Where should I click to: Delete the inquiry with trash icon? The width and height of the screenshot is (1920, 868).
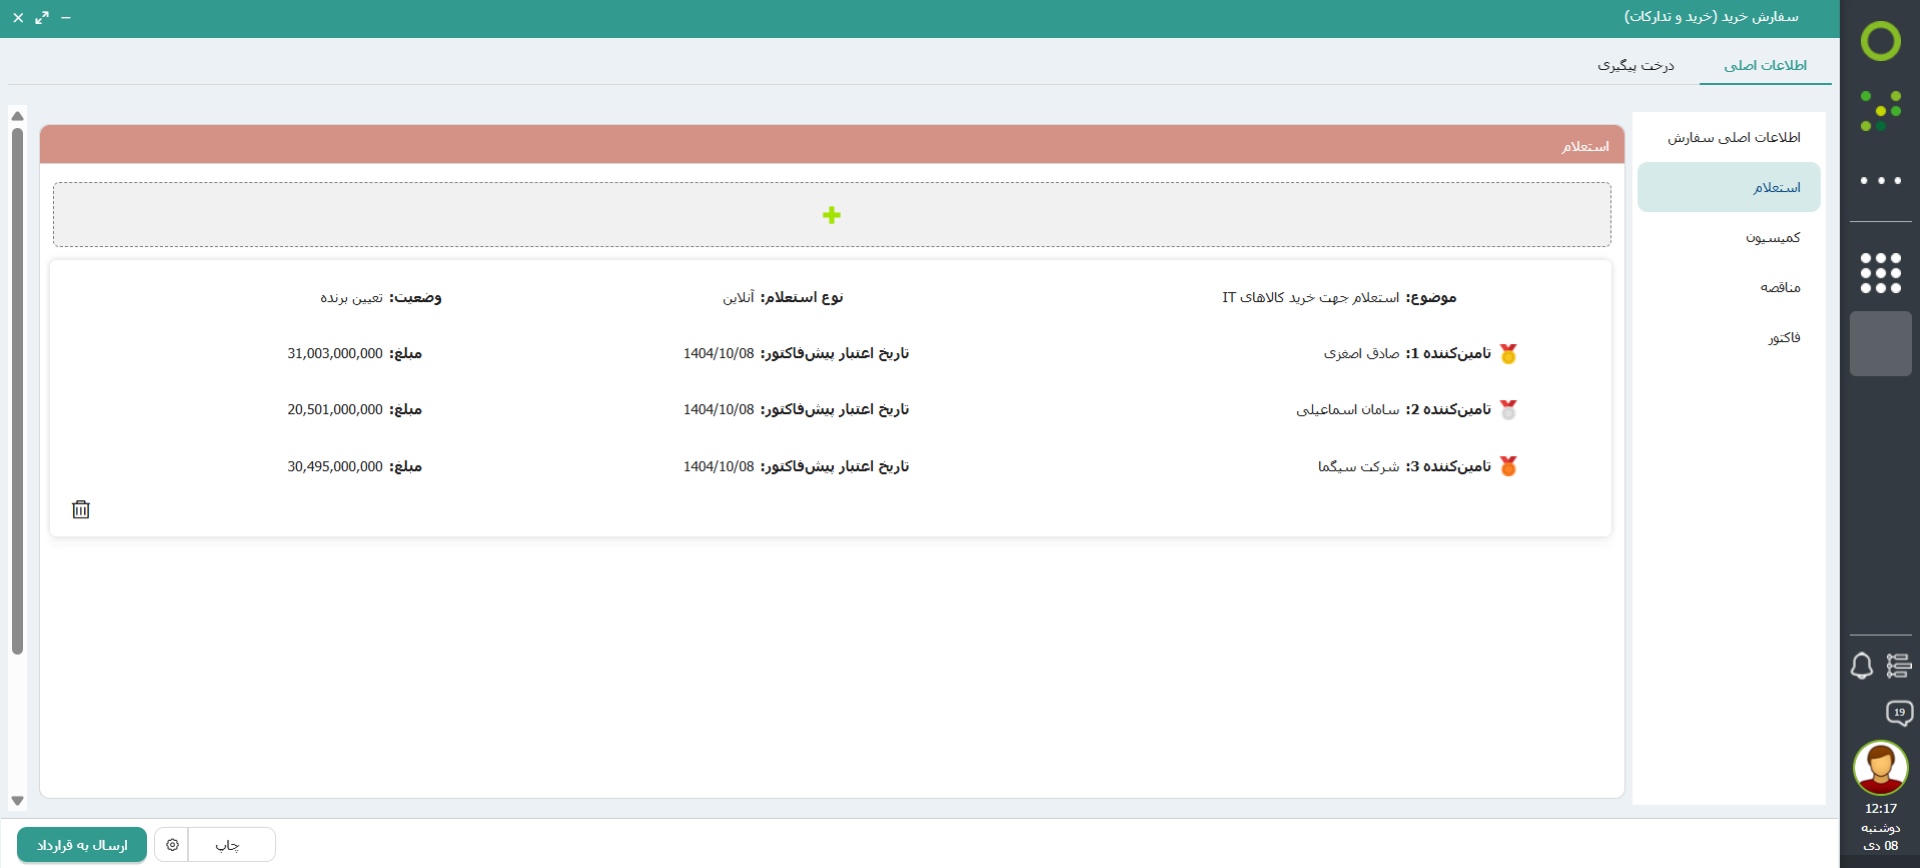pyautogui.click(x=81, y=510)
